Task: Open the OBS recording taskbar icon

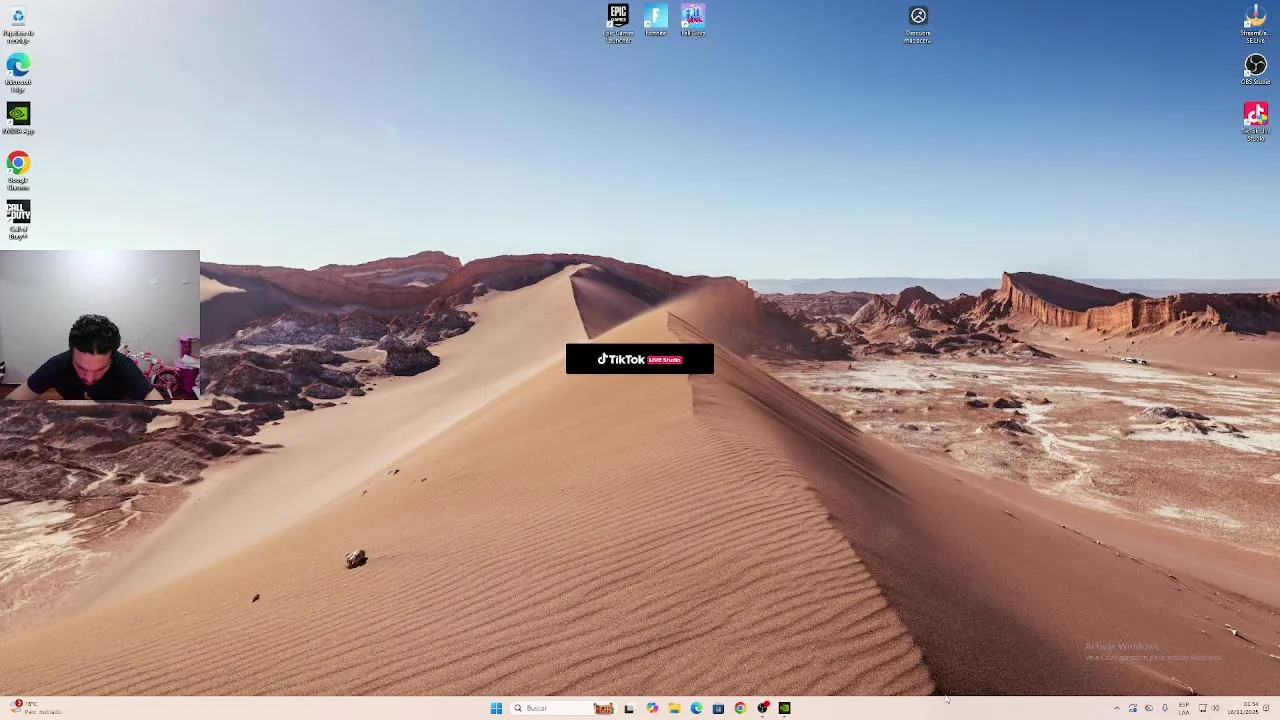Action: (763, 708)
